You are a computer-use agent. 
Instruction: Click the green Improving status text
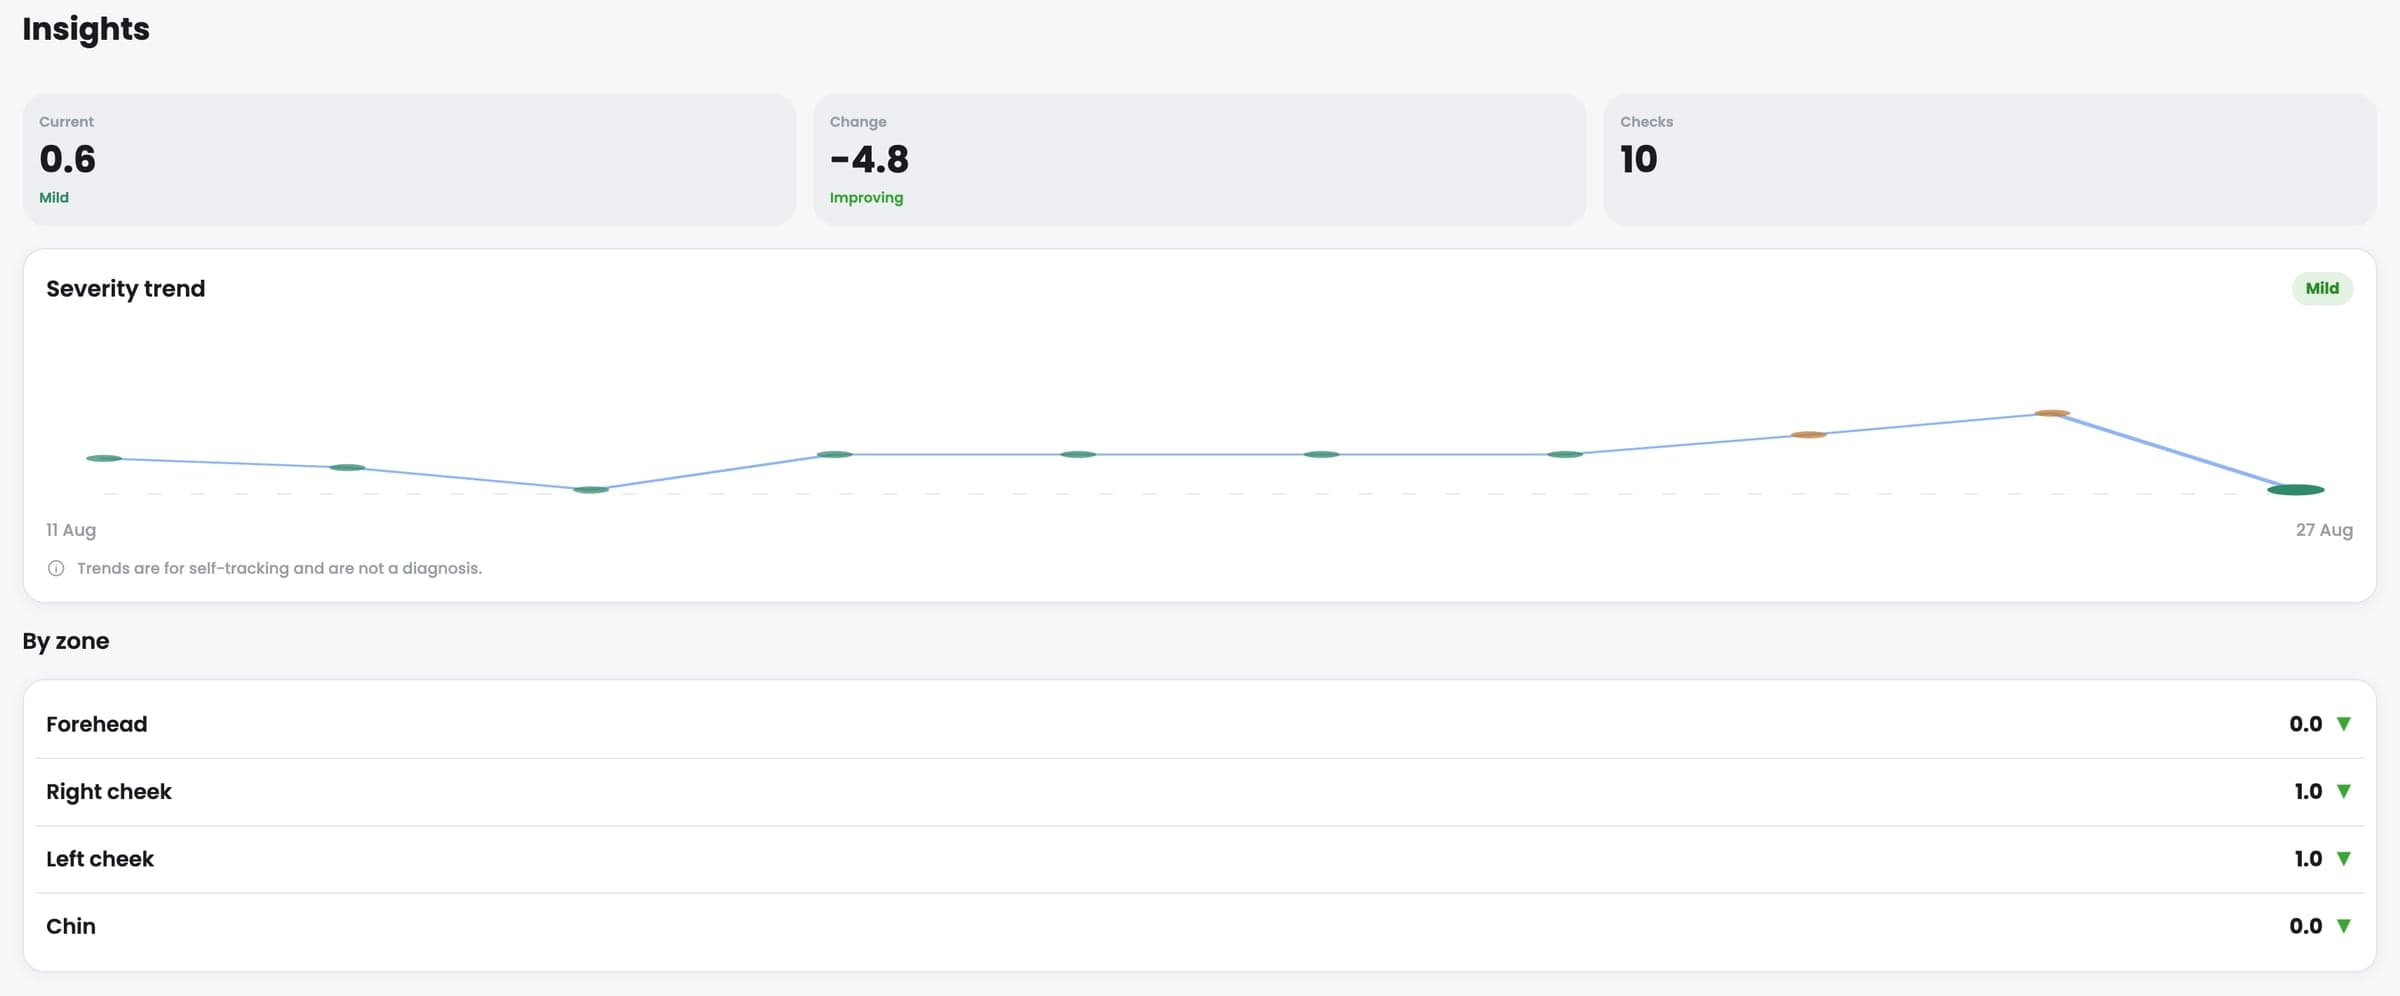coord(866,198)
